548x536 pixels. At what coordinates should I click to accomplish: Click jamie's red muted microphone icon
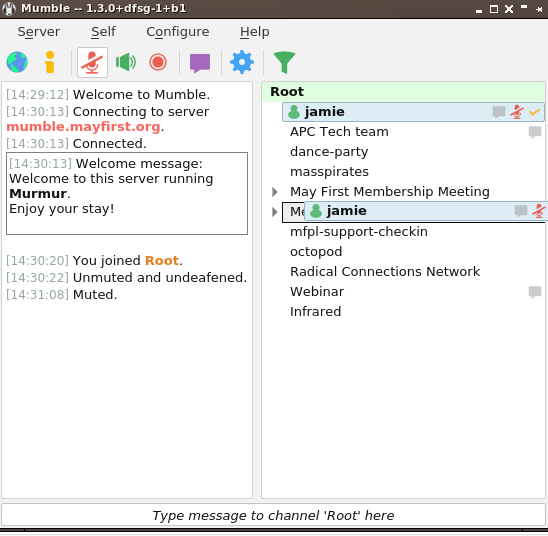click(x=517, y=112)
